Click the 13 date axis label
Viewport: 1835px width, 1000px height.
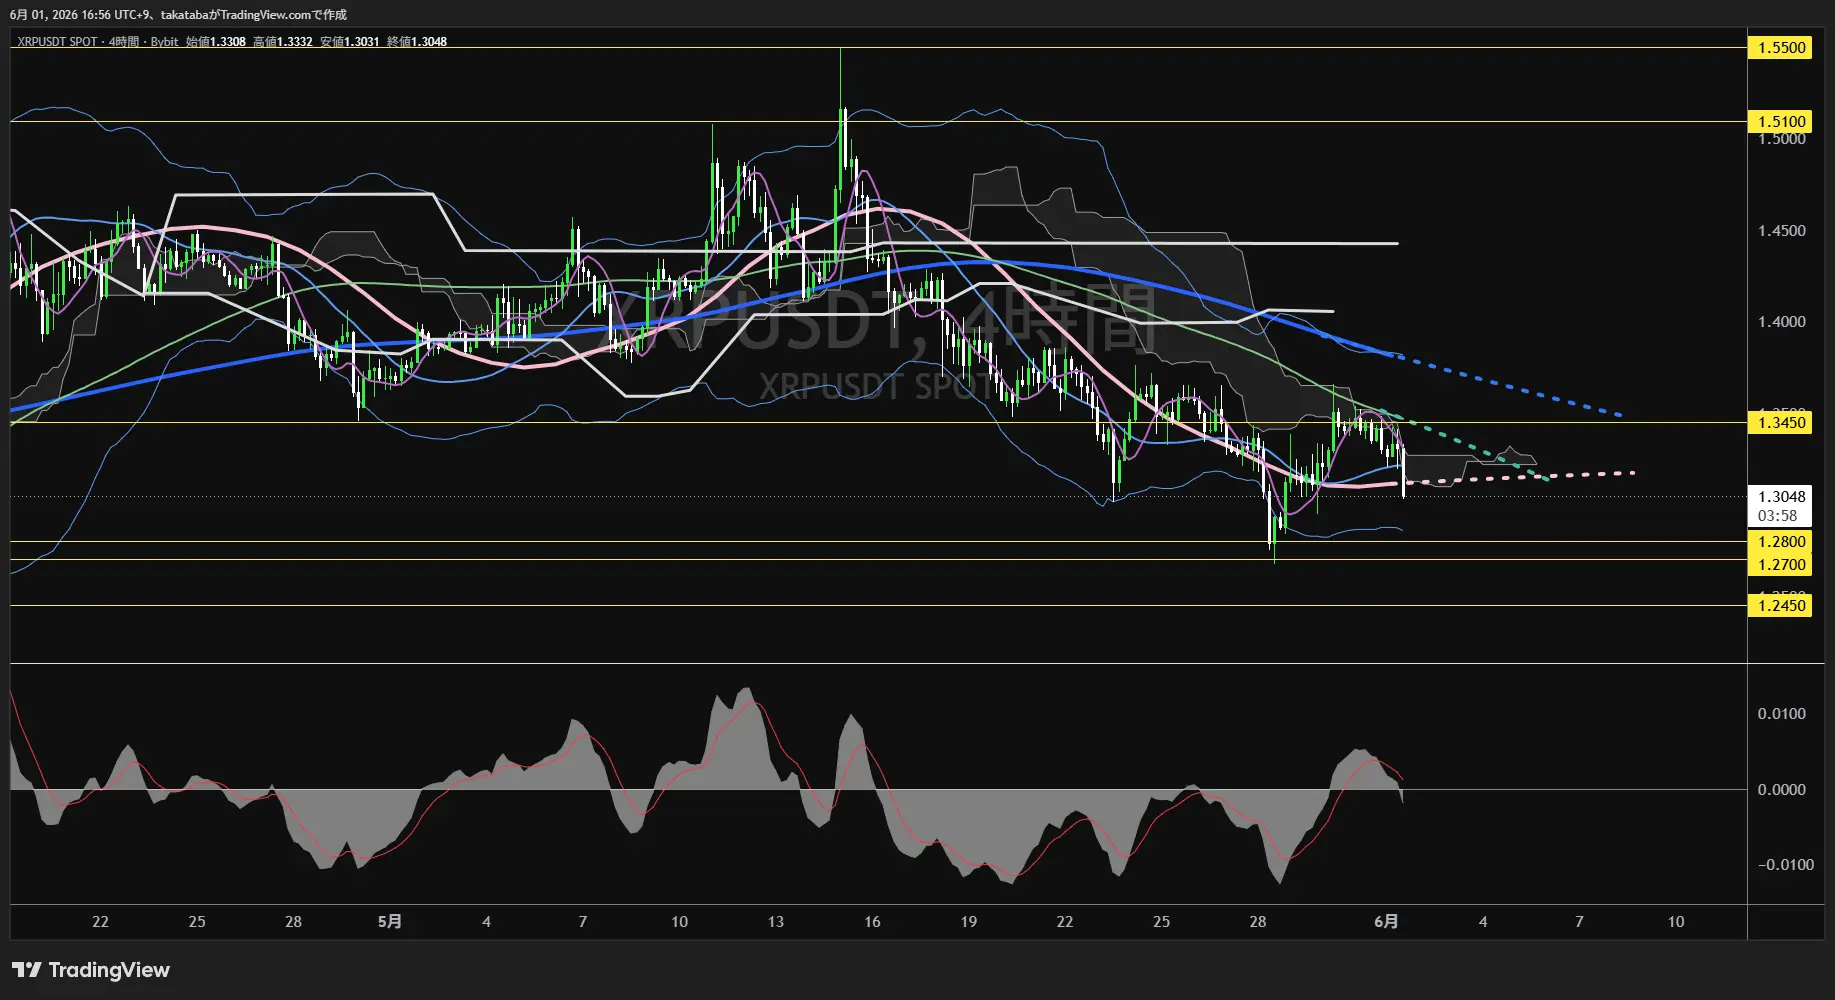click(x=776, y=922)
